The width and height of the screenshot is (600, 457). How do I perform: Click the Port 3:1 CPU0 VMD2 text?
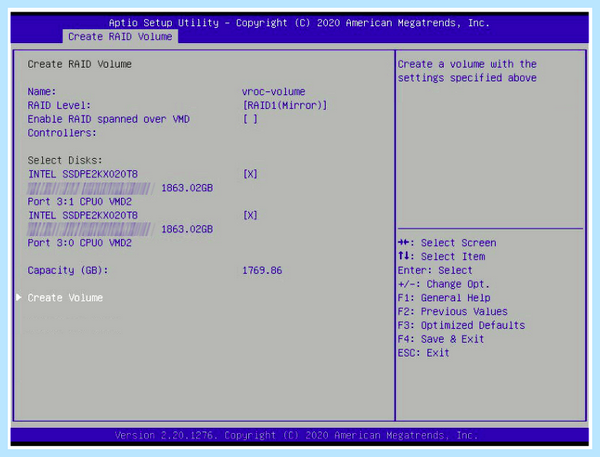pyautogui.click(x=80, y=202)
